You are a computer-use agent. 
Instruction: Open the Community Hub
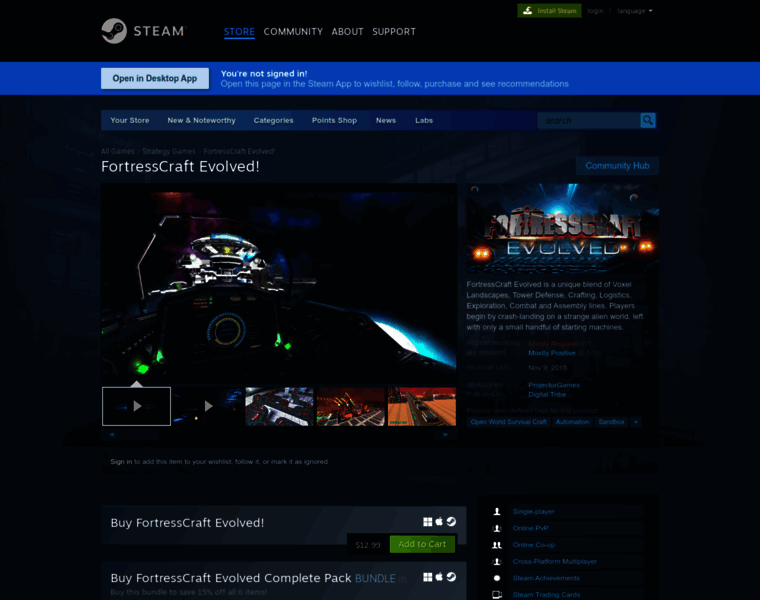click(617, 166)
